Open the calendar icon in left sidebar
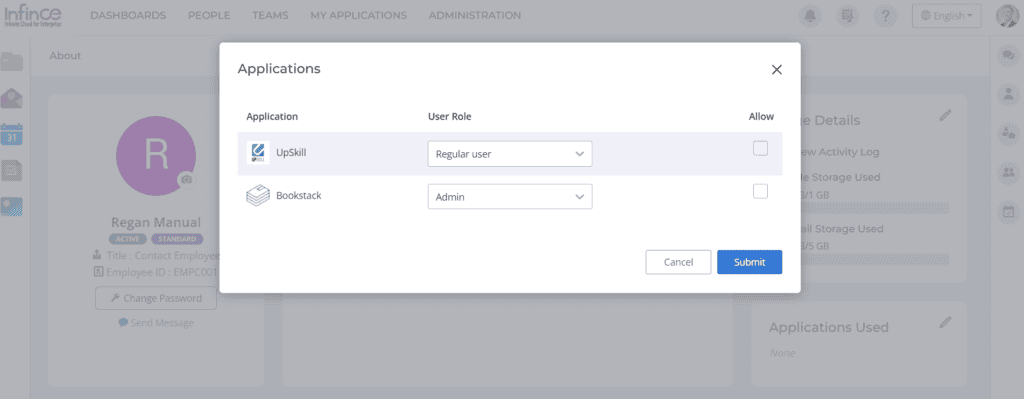 [12, 135]
